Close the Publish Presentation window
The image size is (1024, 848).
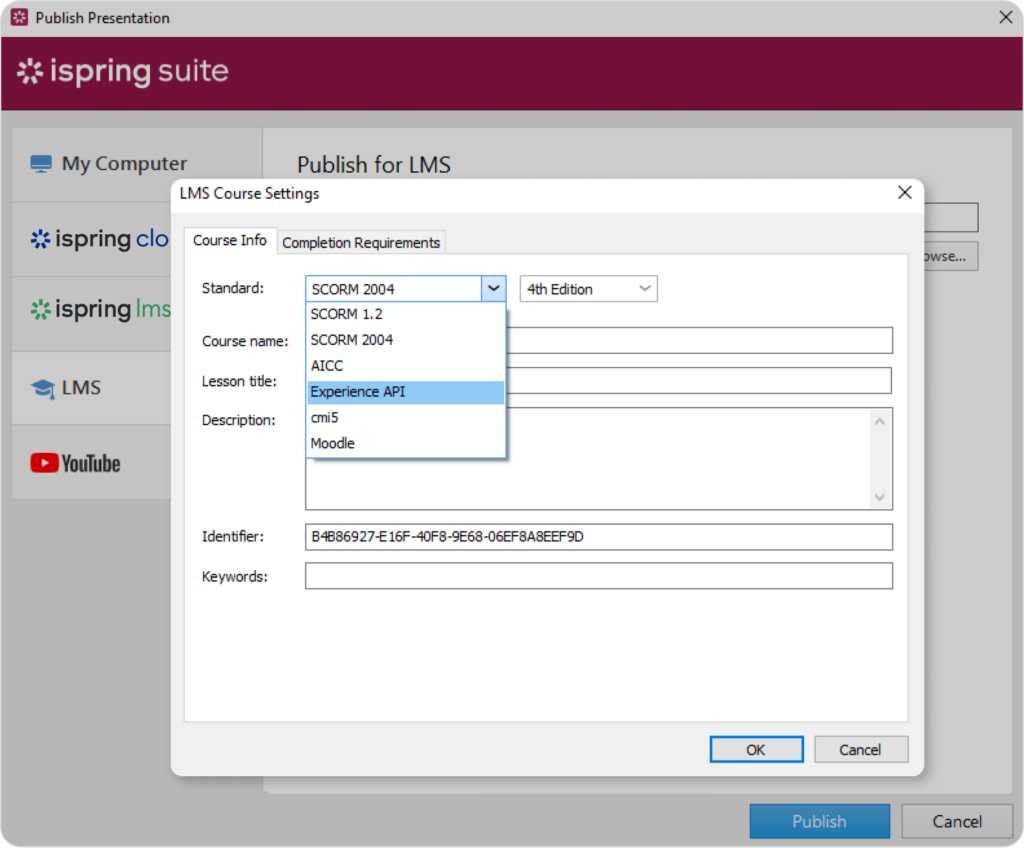point(1006,18)
